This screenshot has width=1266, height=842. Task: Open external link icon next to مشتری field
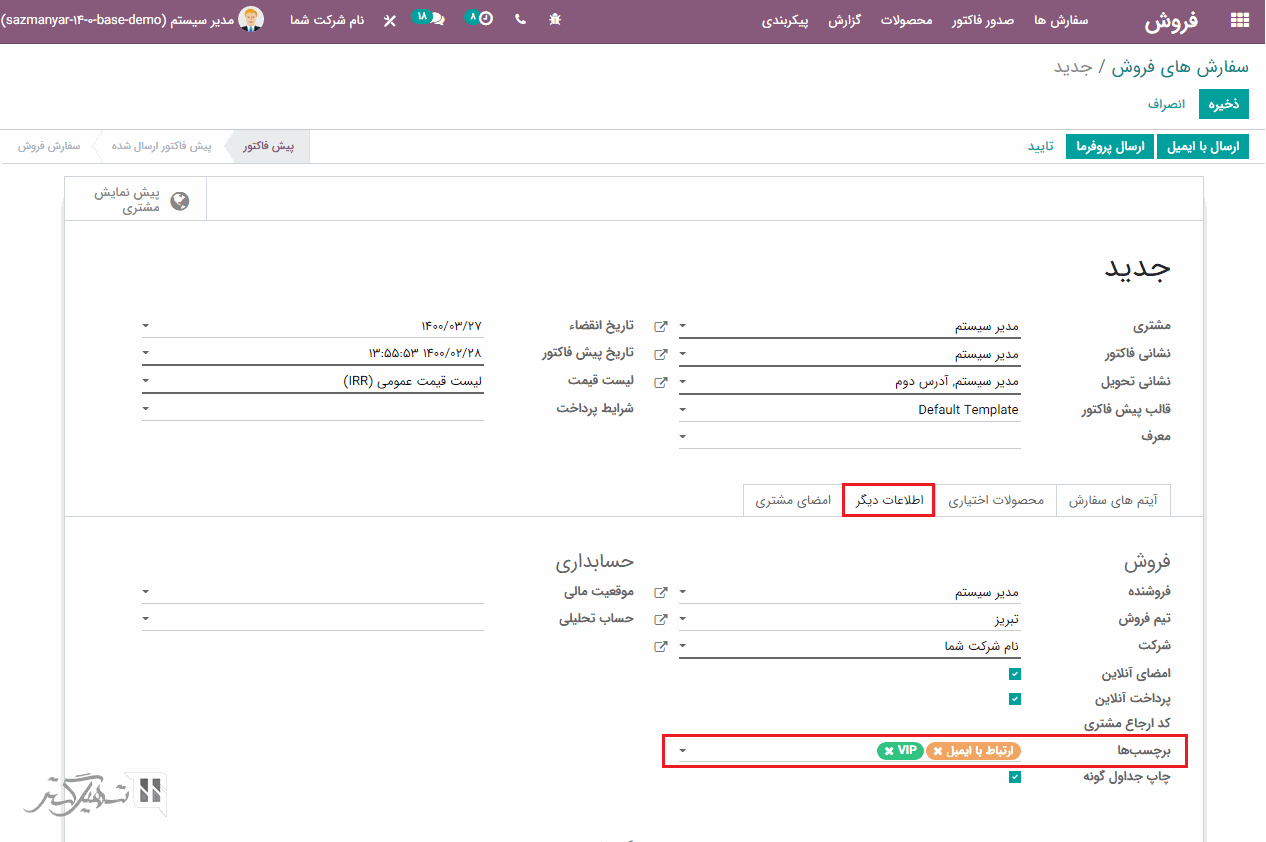[660, 326]
